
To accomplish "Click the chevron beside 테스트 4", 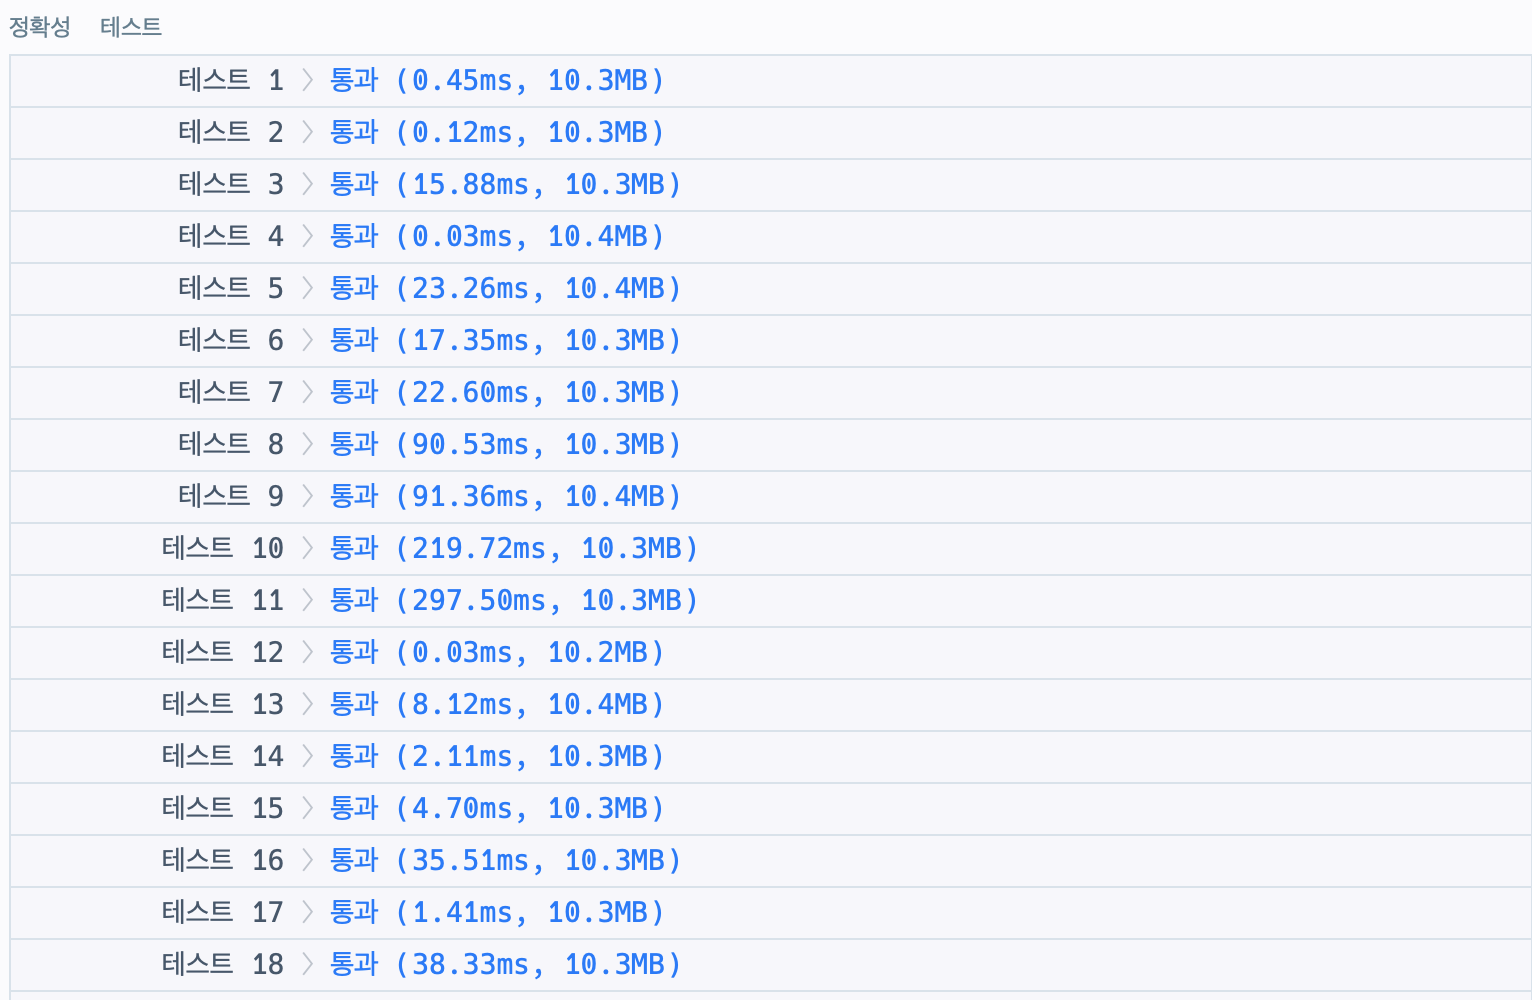I will (308, 236).
